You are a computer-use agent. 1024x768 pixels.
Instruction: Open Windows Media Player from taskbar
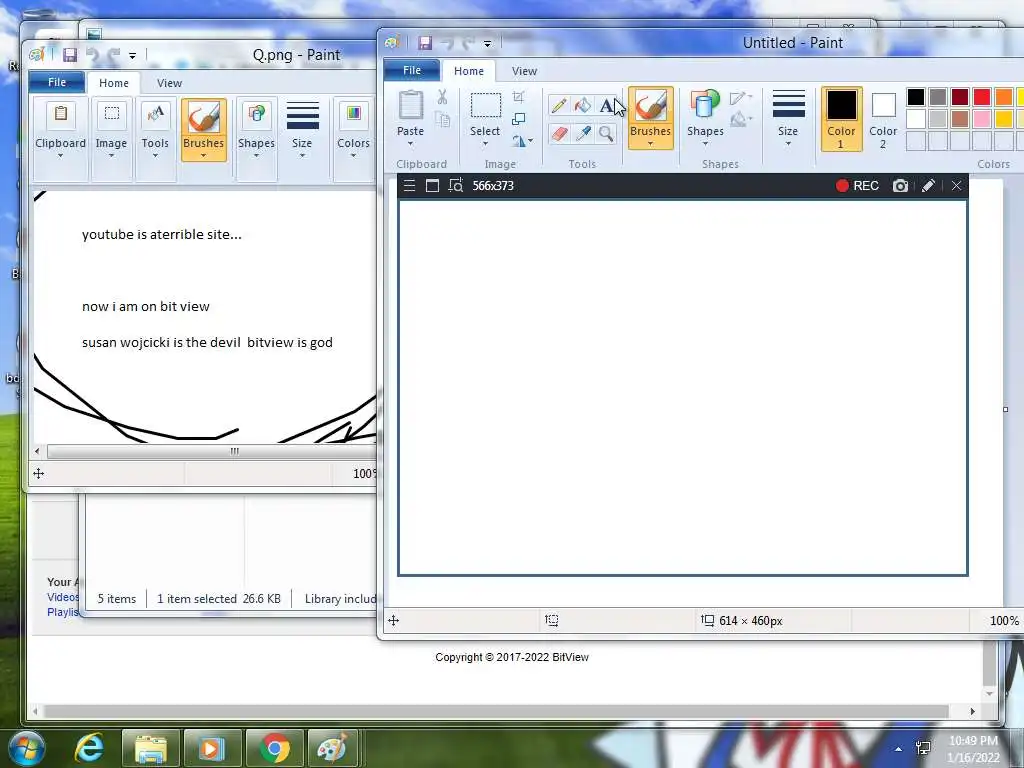pyautogui.click(x=212, y=748)
